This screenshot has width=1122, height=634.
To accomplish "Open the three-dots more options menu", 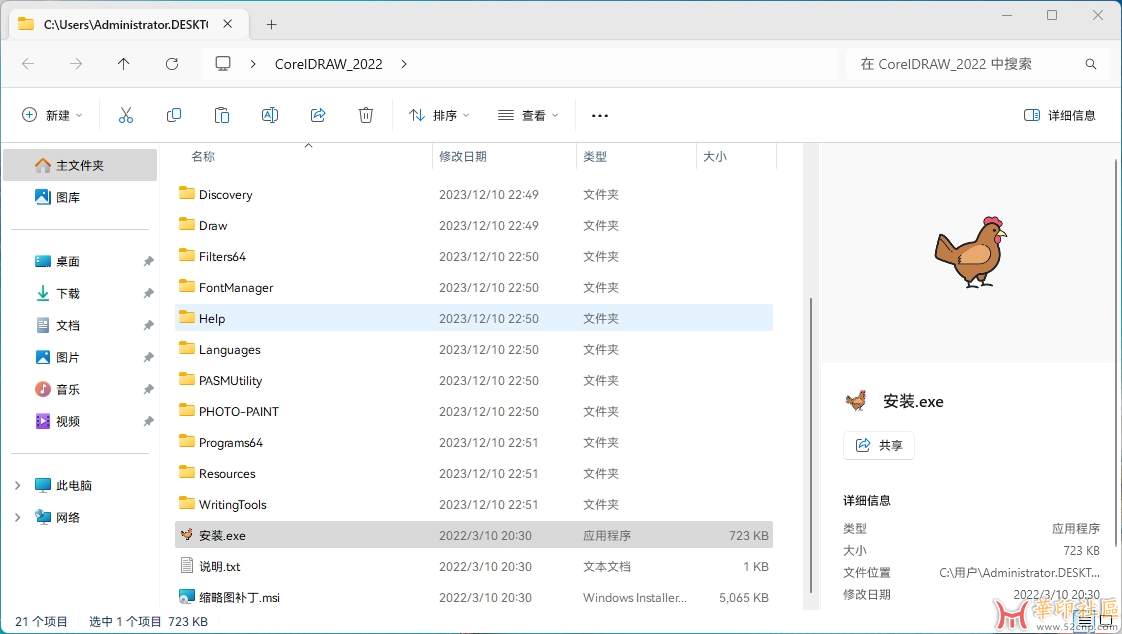I will pyautogui.click(x=600, y=115).
